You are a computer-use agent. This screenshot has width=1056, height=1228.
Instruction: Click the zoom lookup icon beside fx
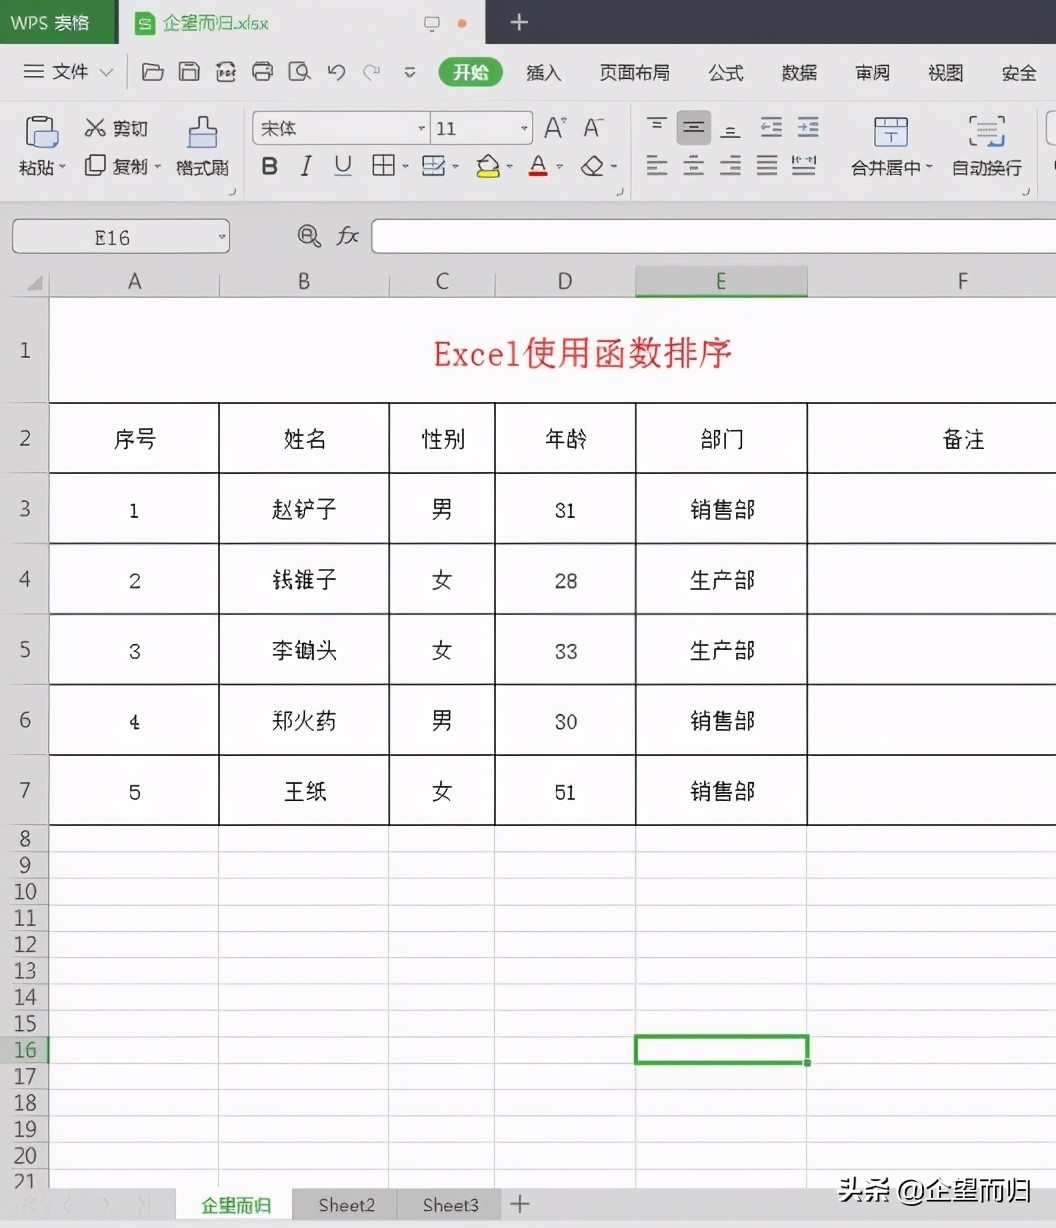(309, 236)
